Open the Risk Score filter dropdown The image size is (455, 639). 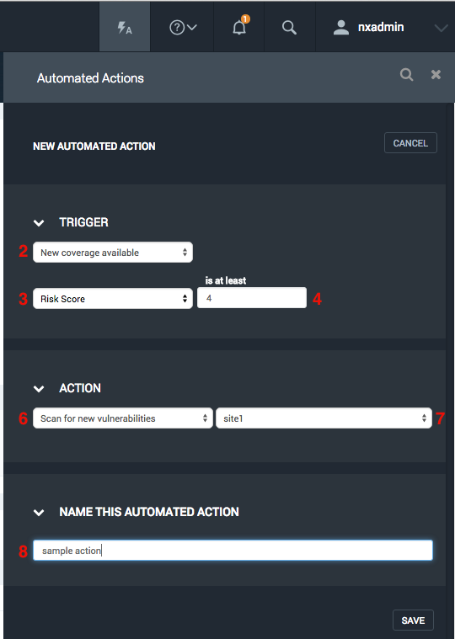point(113,299)
